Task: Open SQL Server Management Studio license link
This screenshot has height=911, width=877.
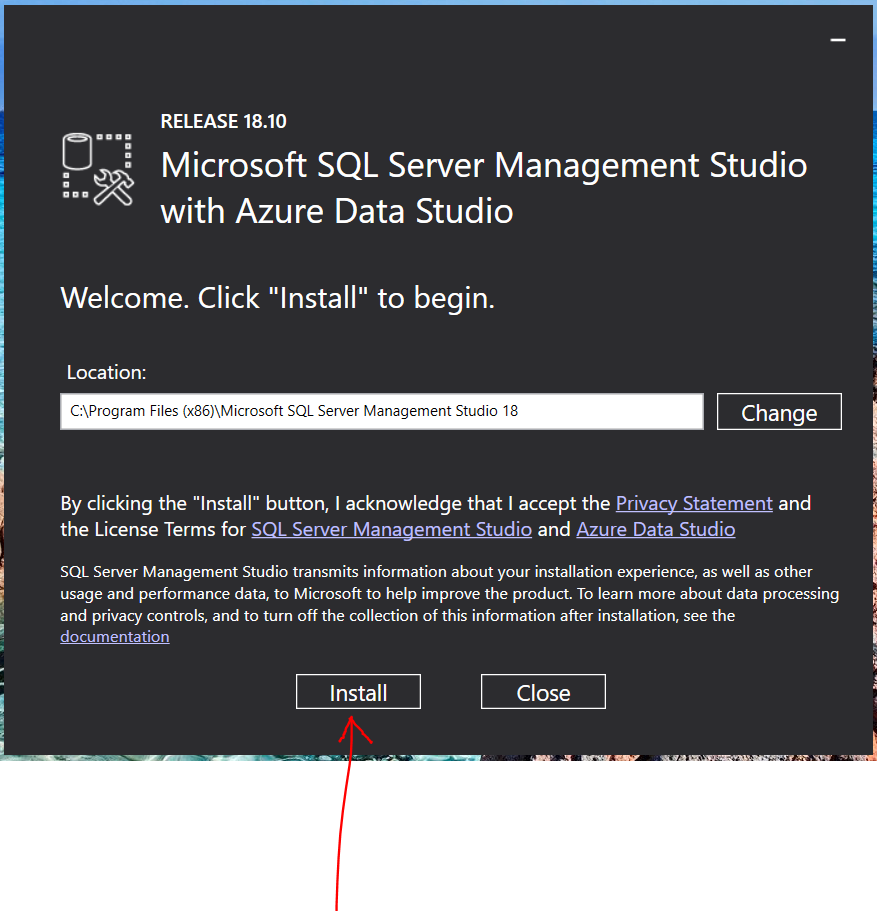Action: [x=391, y=529]
